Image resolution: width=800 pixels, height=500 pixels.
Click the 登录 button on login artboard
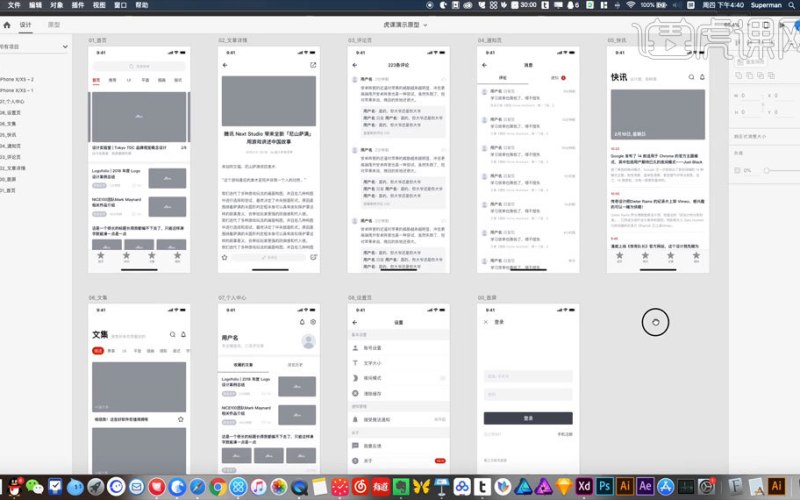tap(528, 418)
